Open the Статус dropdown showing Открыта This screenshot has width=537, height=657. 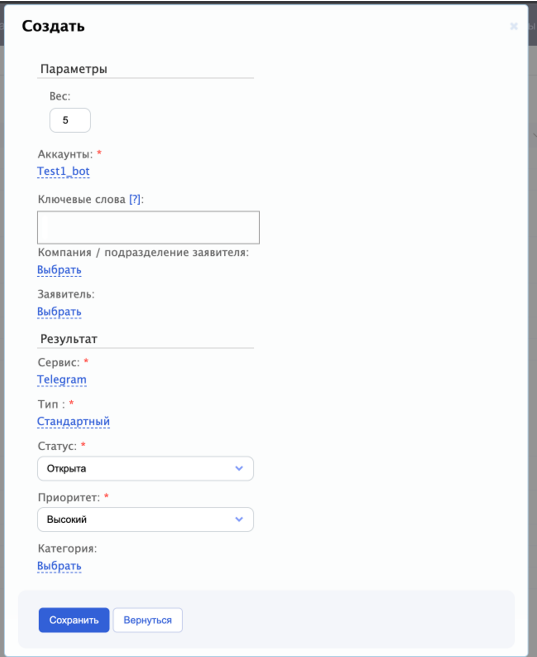coord(145,468)
